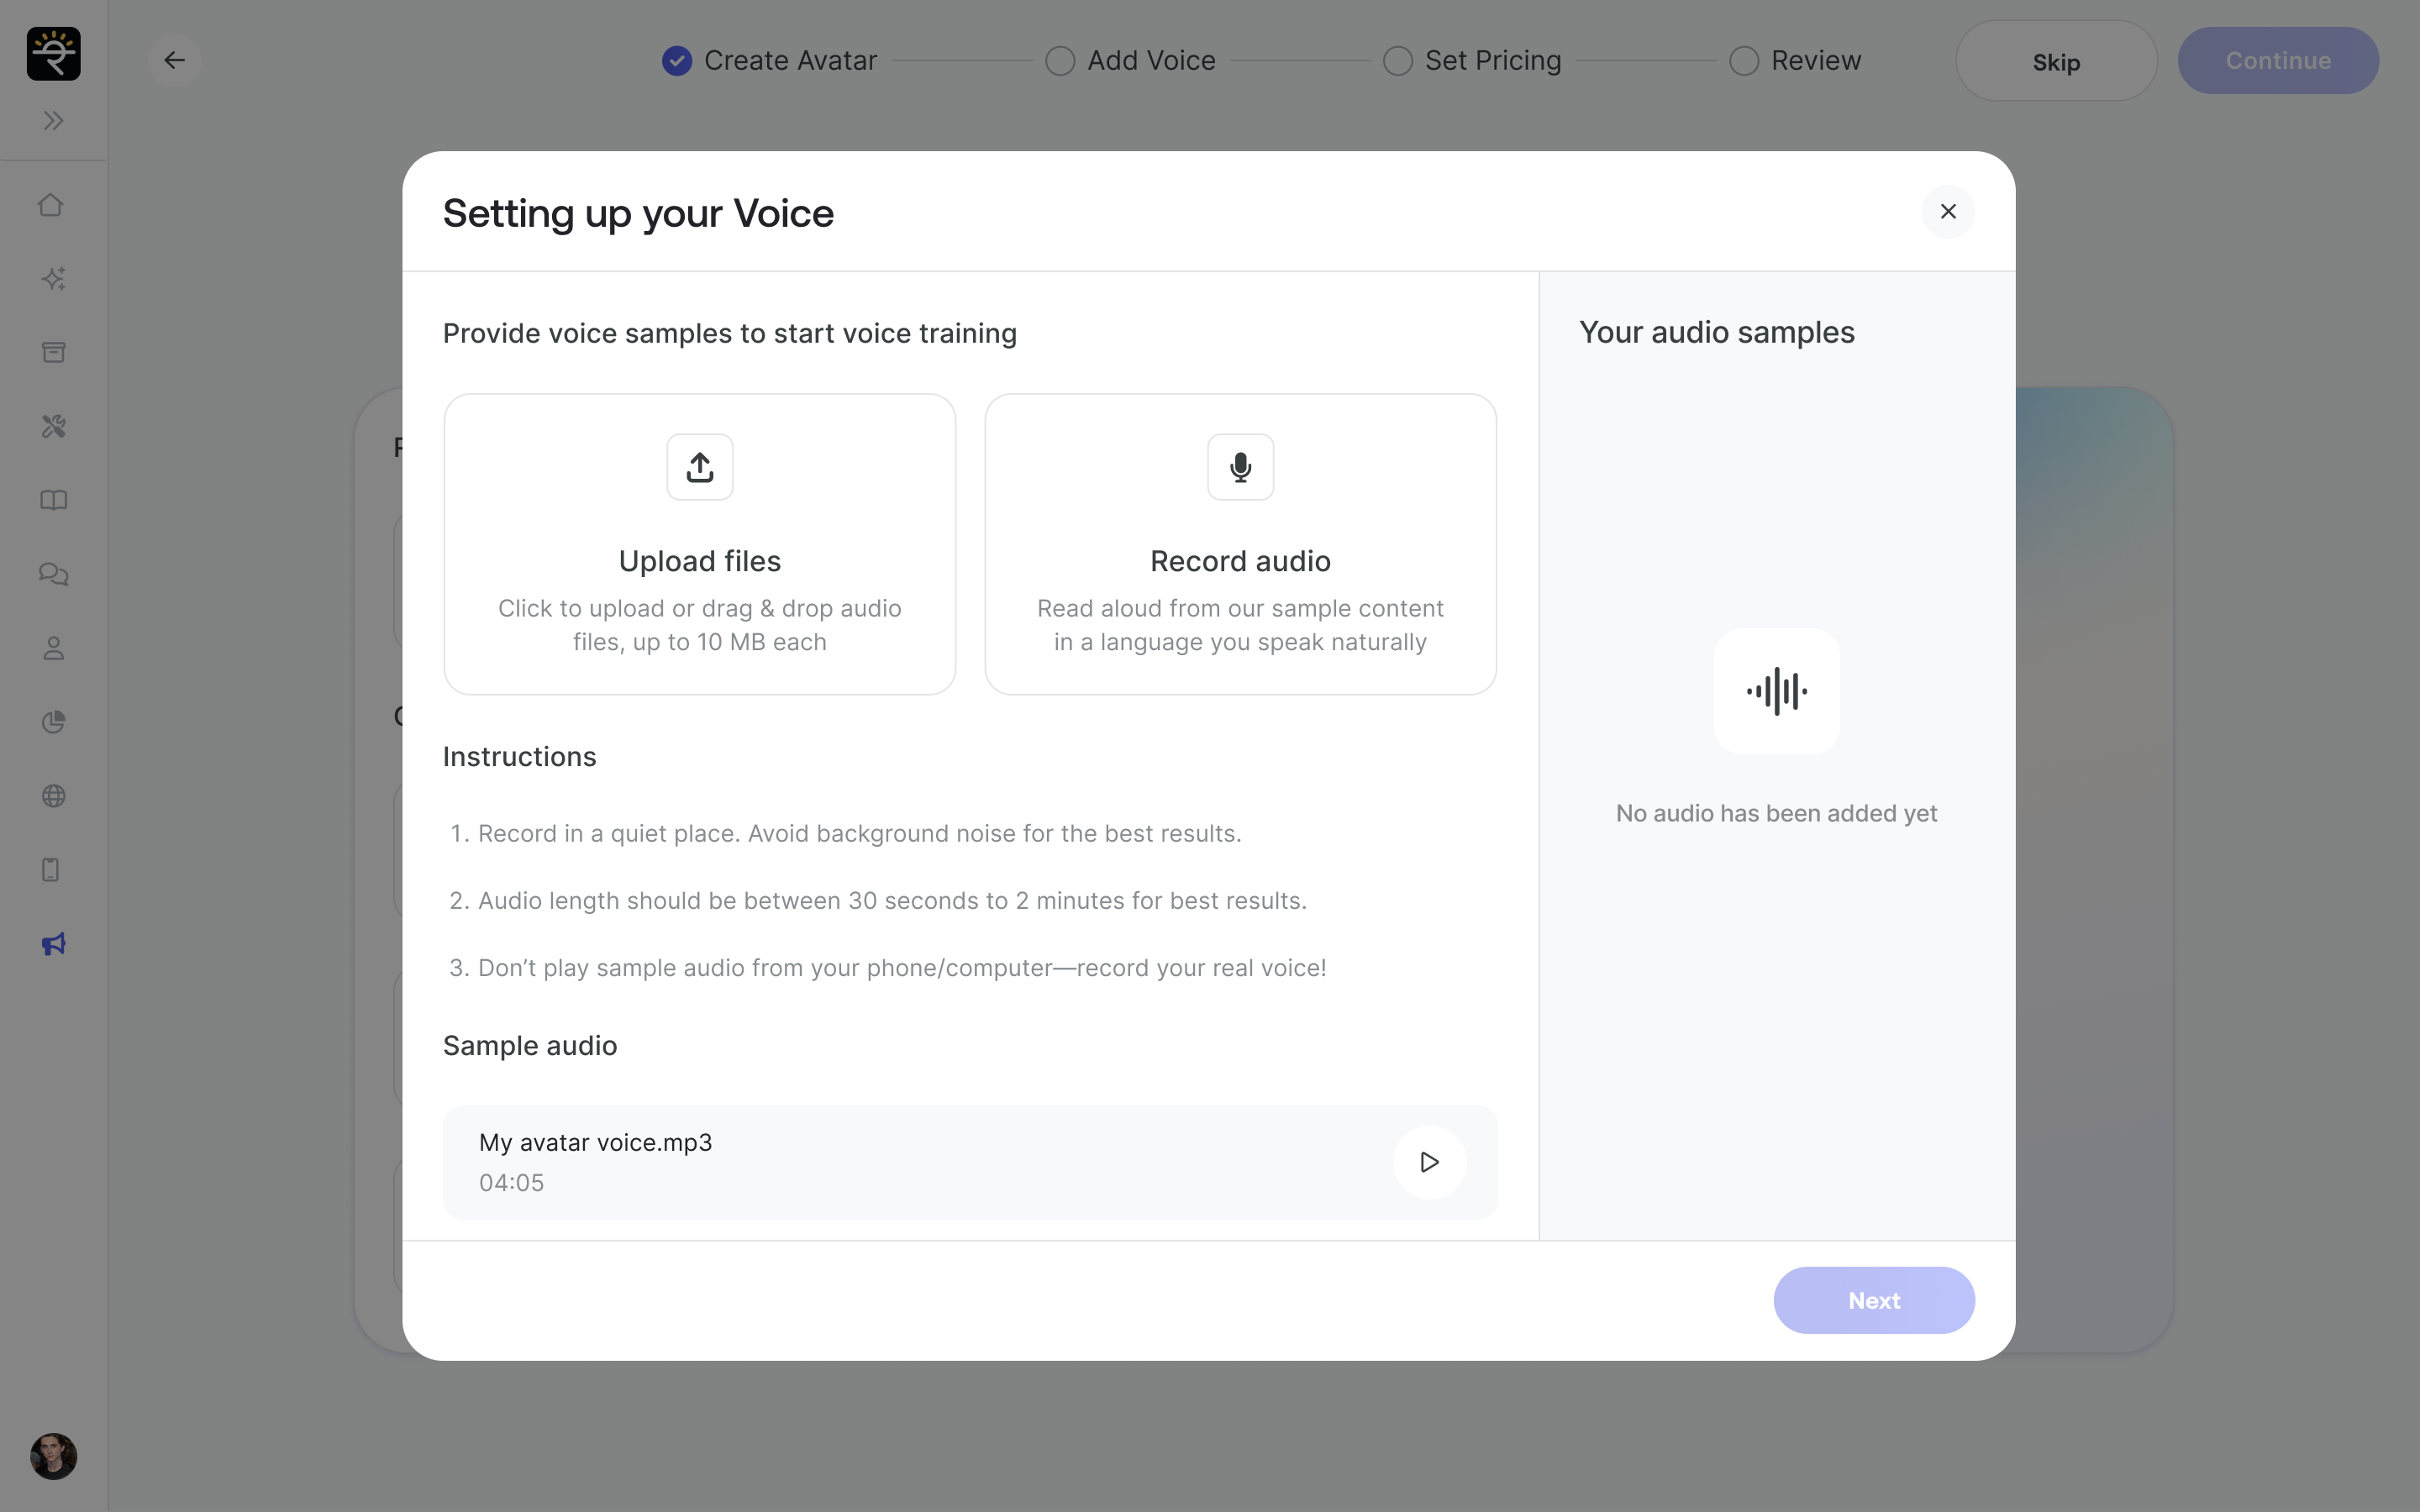
Task: Open the globe sidebar icon
Action: point(53,796)
